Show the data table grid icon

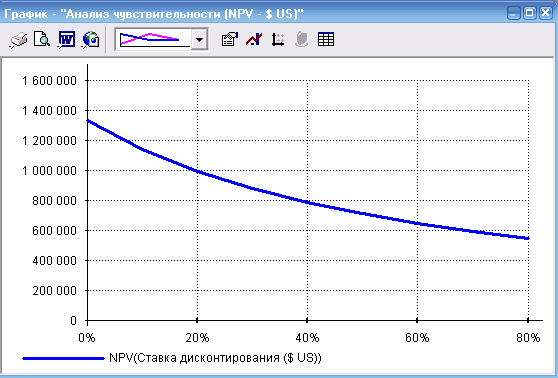point(326,39)
